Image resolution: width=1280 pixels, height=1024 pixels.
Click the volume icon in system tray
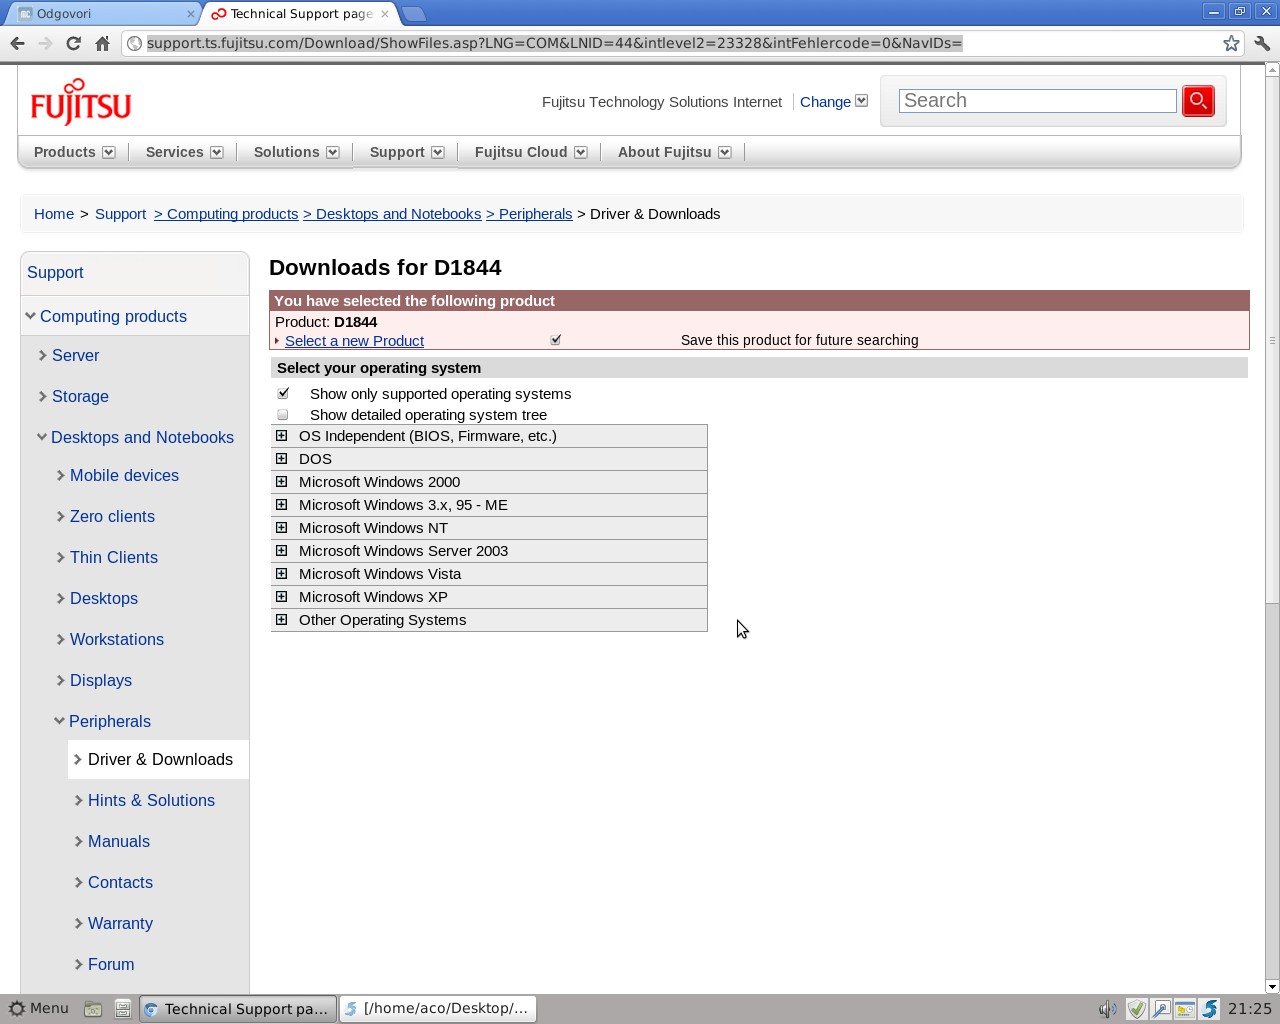point(1107,1009)
